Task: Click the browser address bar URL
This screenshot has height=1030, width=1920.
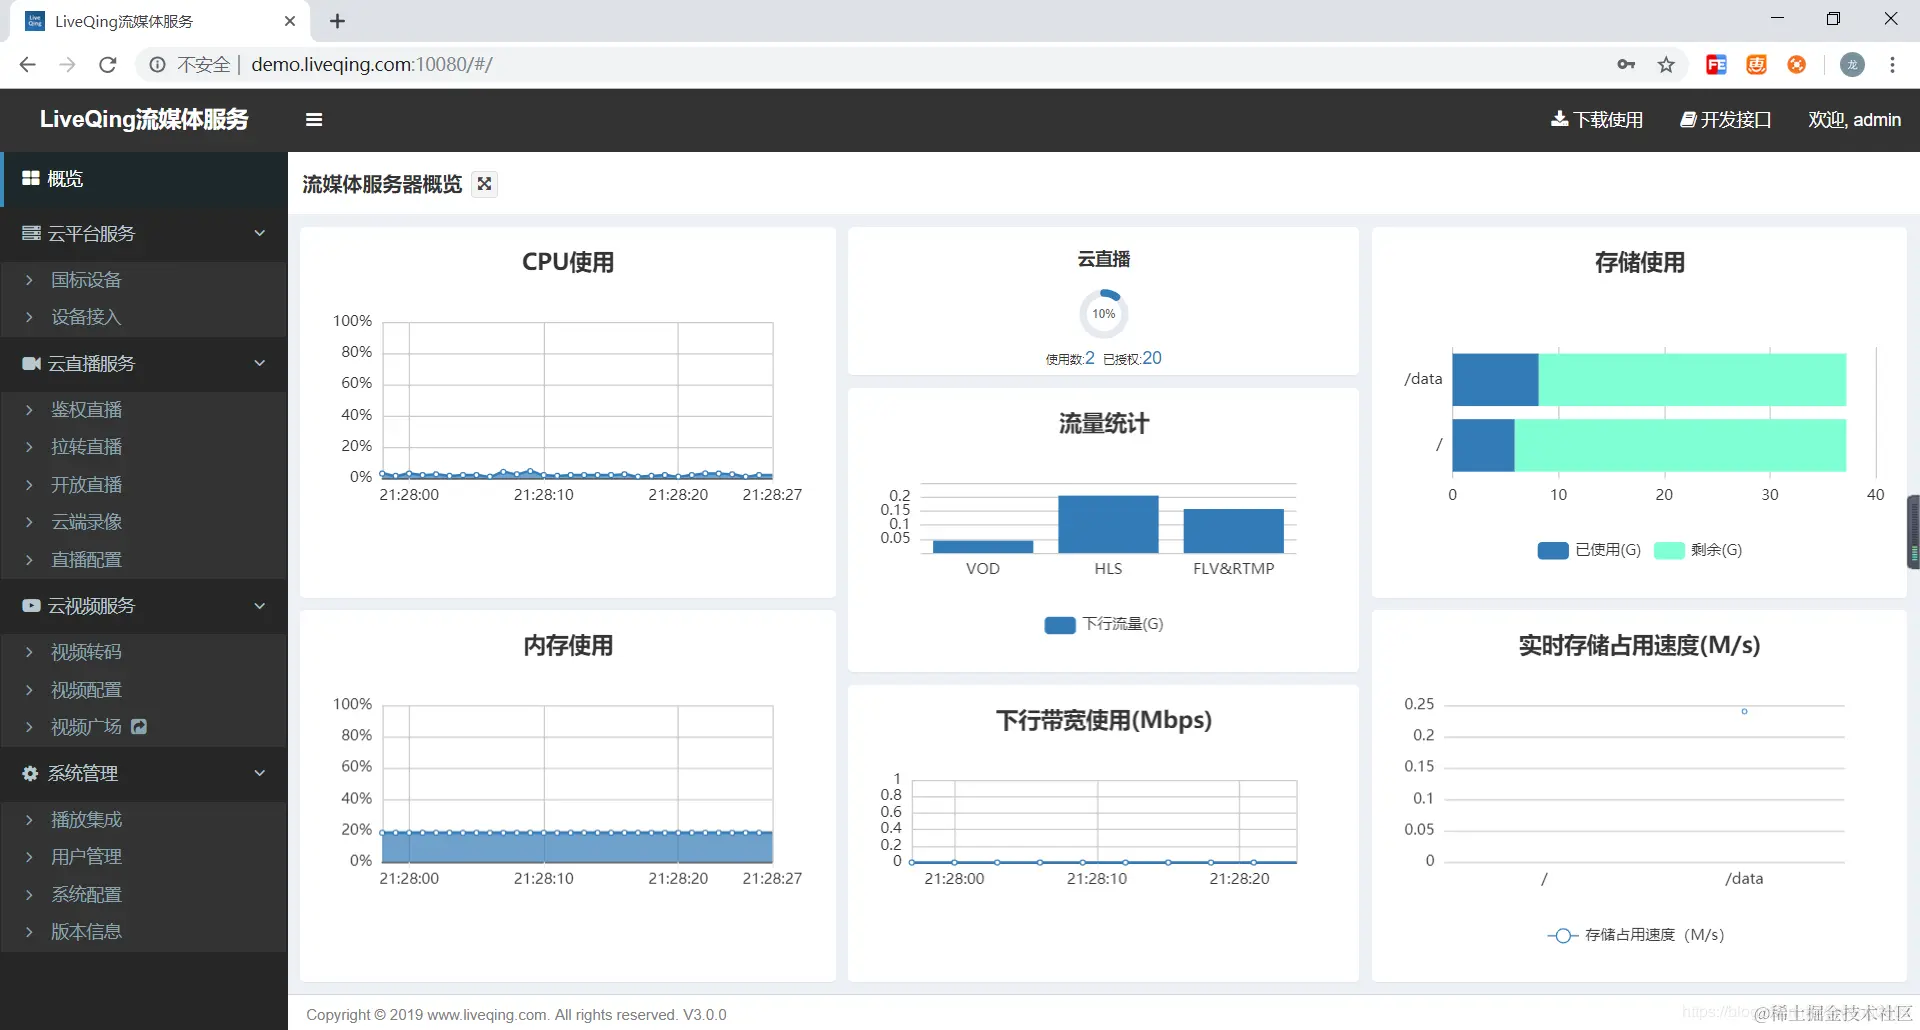Action: tap(372, 65)
